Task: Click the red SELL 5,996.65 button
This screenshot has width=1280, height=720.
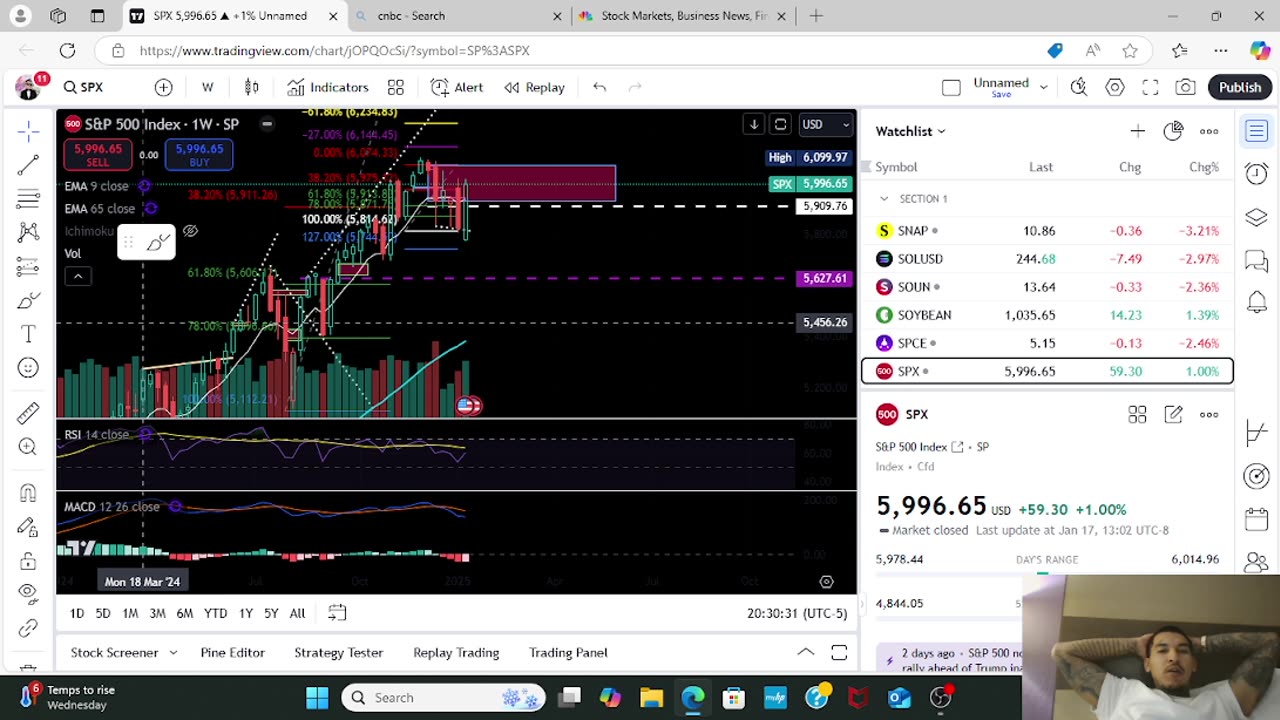Action: pos(98,154)
